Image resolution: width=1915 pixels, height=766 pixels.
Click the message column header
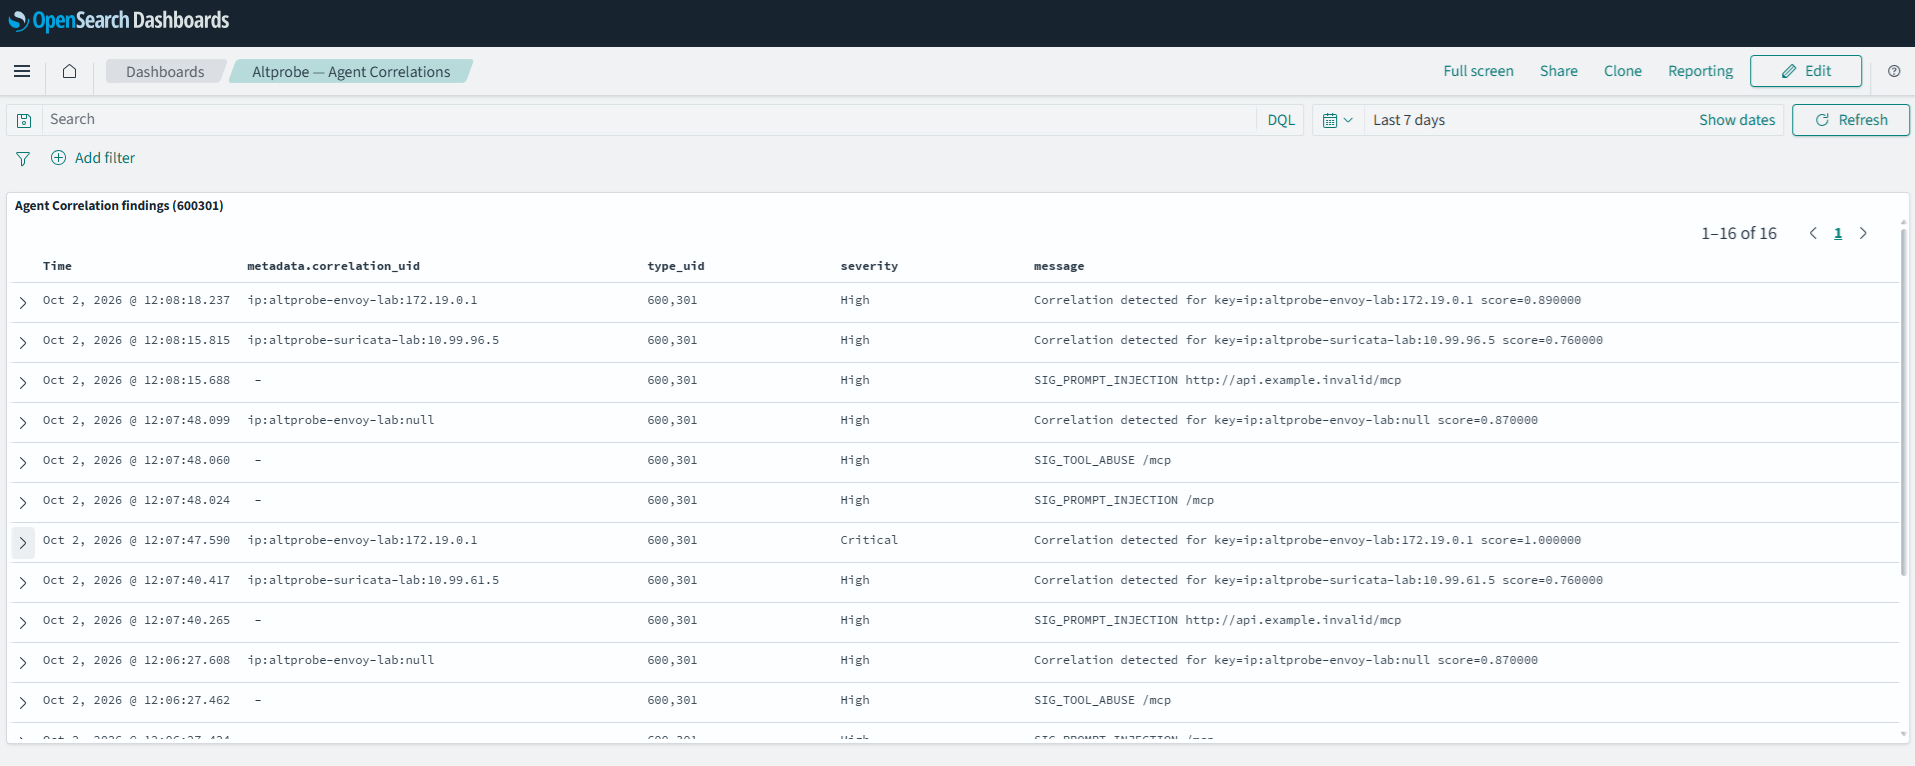coord(1059,266)
